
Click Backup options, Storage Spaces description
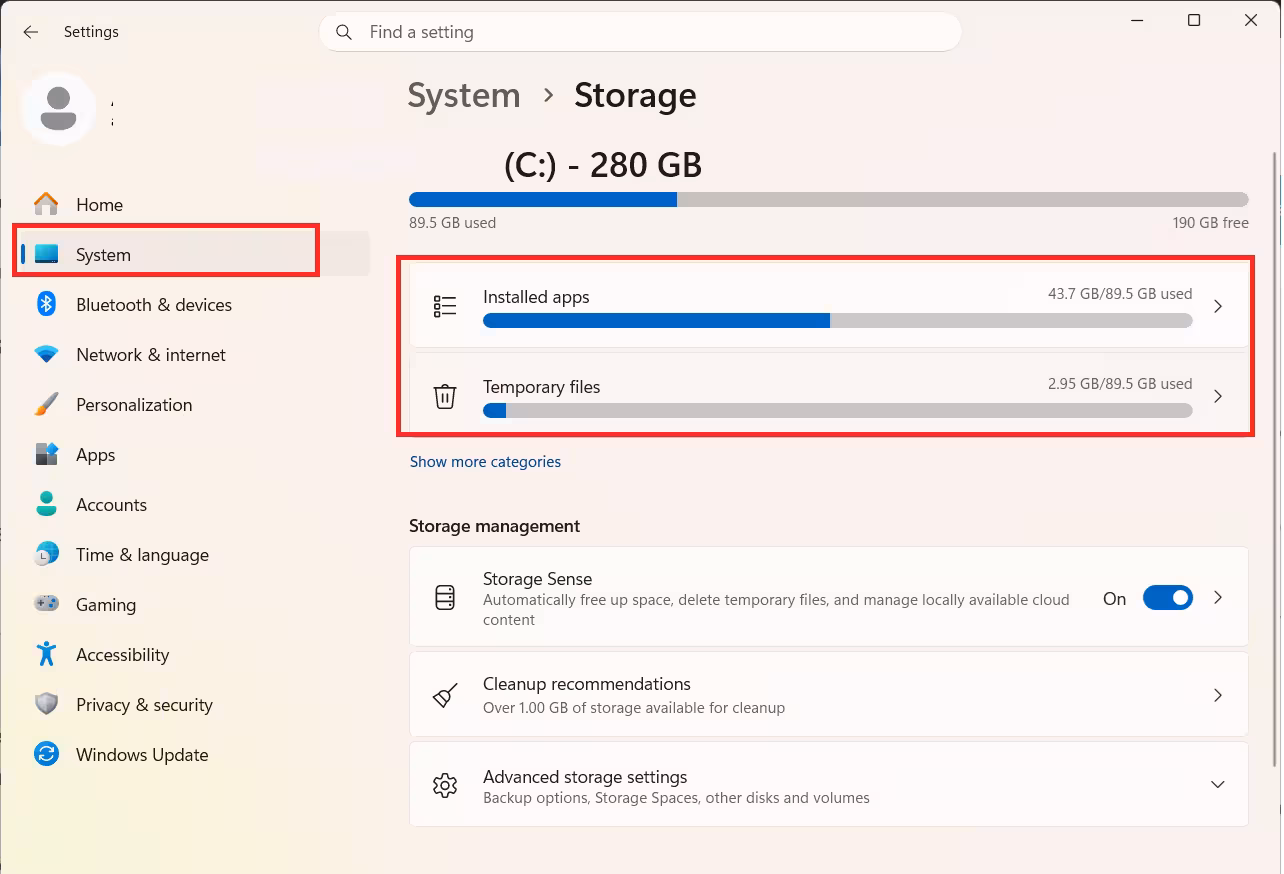[x=676, y=798]
